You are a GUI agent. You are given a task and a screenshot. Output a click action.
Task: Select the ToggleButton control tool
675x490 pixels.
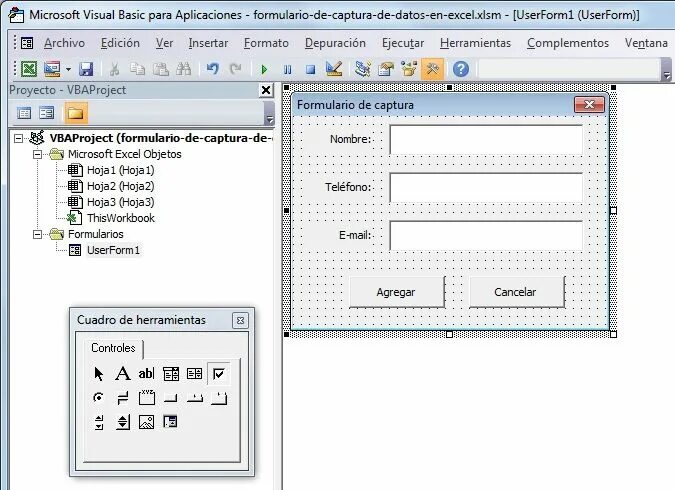(123, 398)
